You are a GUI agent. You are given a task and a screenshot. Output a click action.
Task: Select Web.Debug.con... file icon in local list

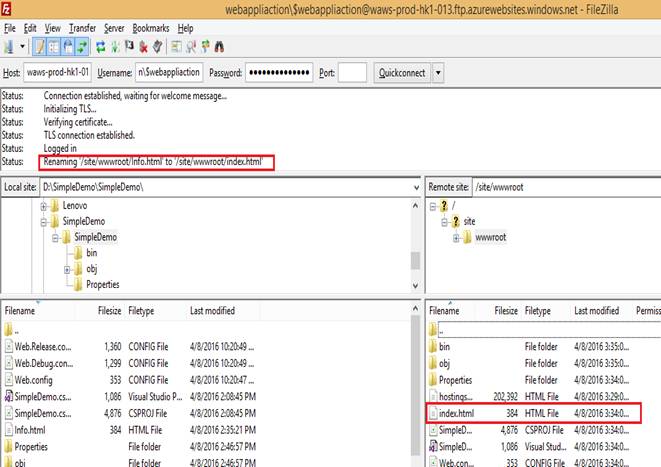click(x=8, y=363)
